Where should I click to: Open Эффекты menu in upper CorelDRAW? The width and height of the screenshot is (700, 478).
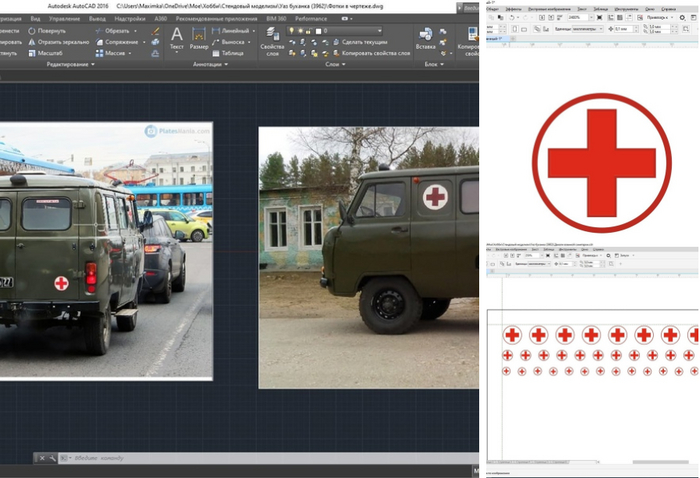tap(513, 9)
